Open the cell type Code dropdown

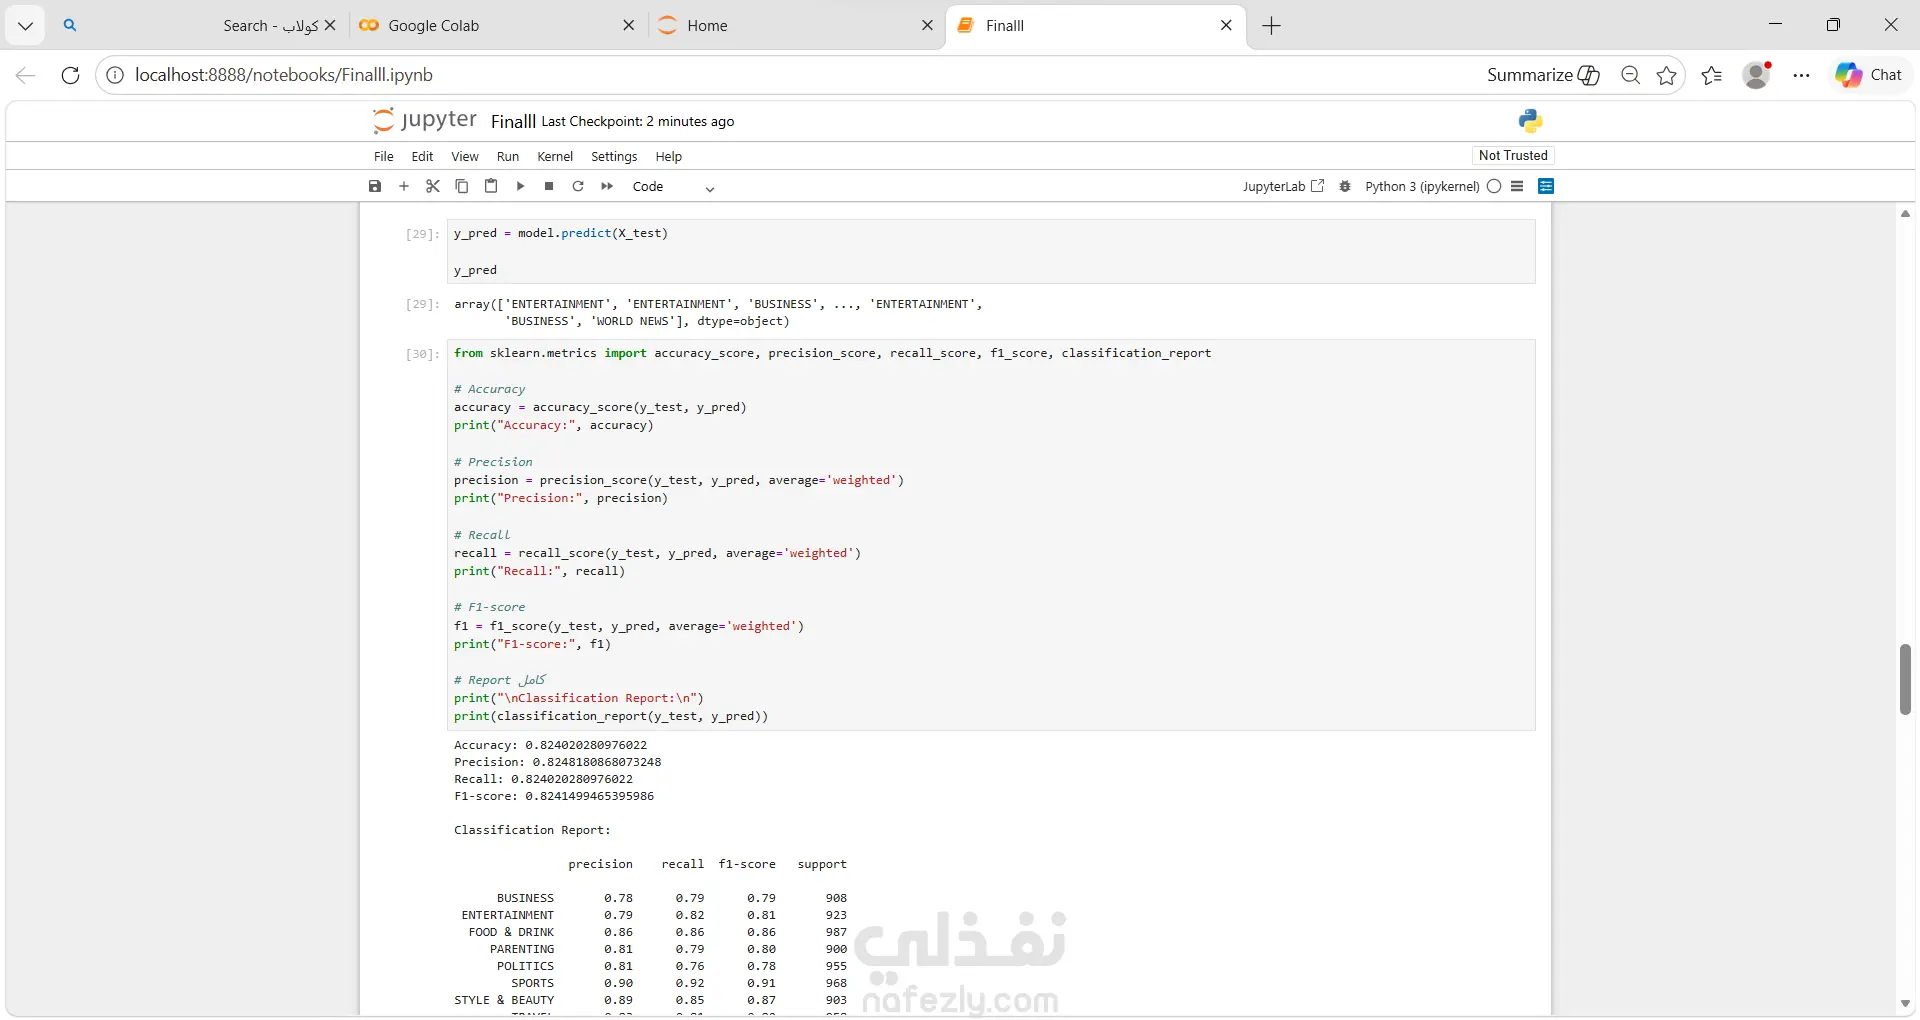[x=673, y=187]
